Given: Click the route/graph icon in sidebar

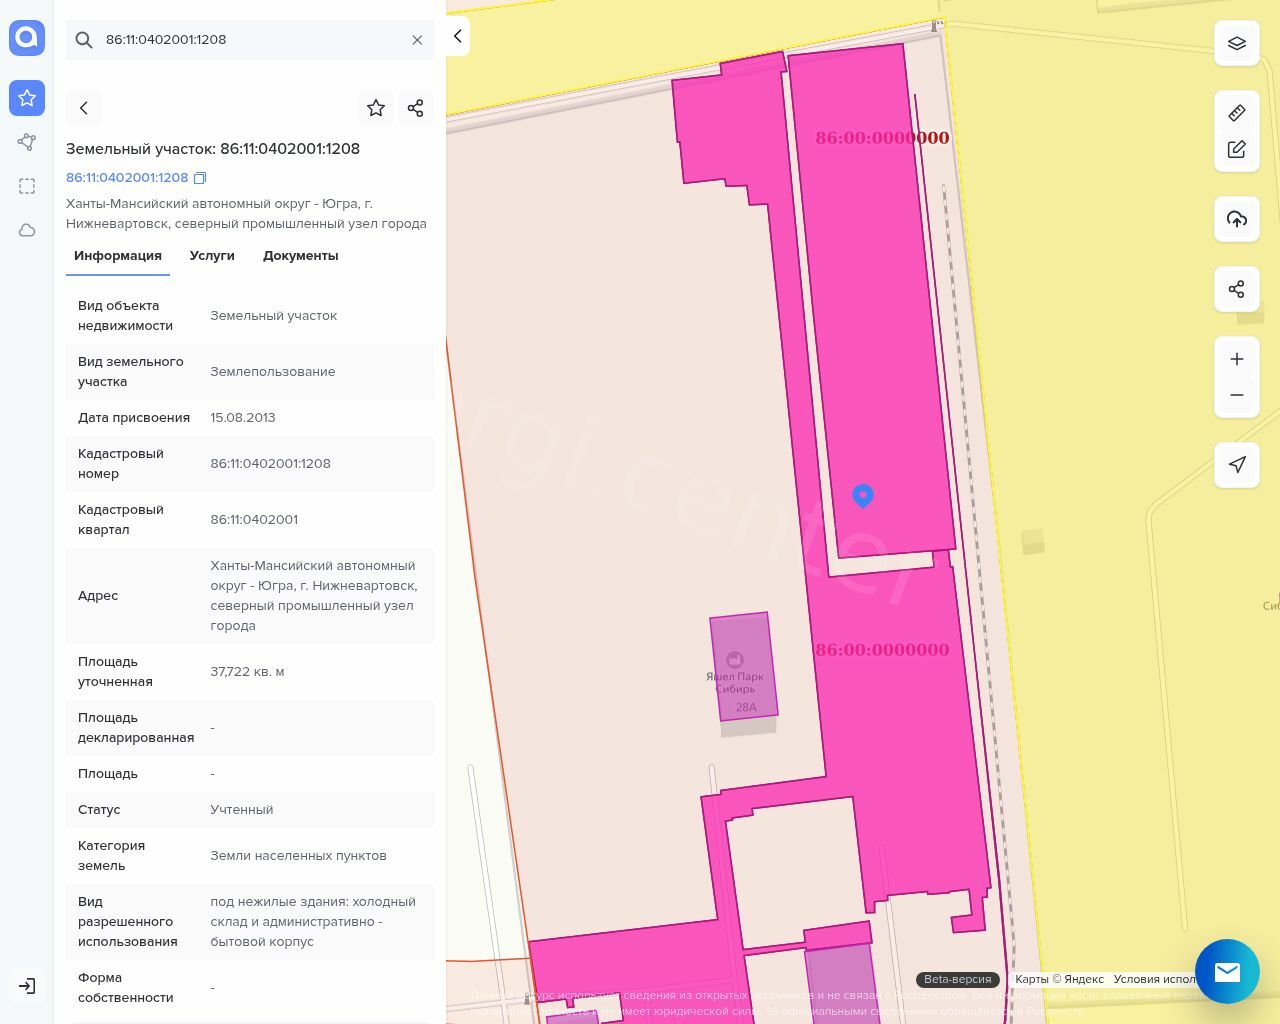Looking at the screenshot, I should pyautogui.click(x=27, y=142).
